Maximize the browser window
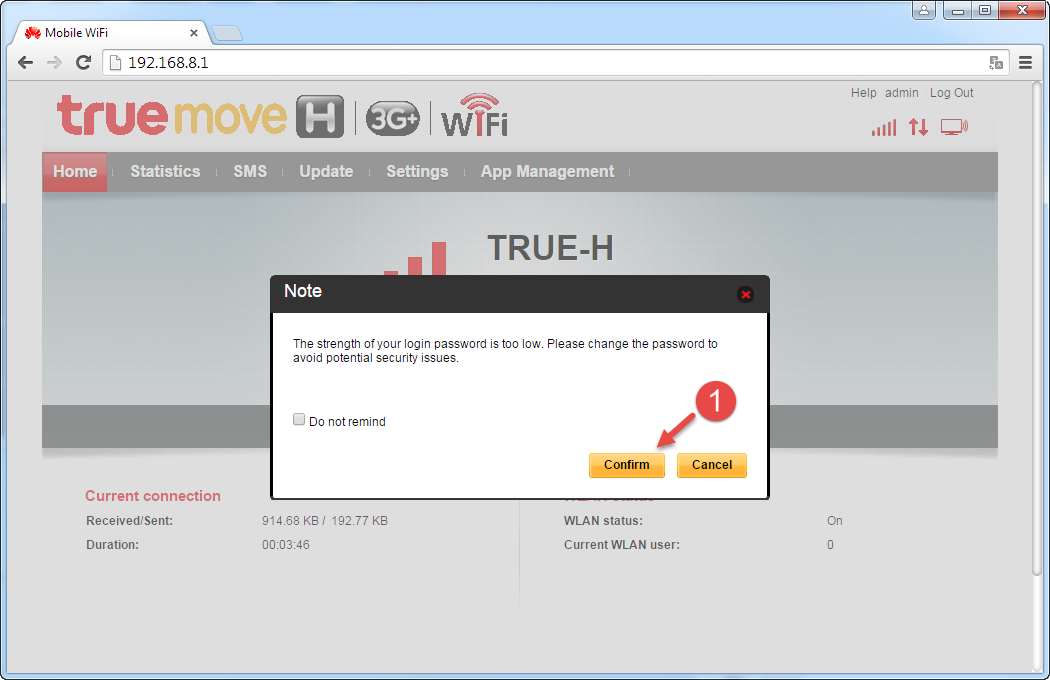 tap(984, 10)
